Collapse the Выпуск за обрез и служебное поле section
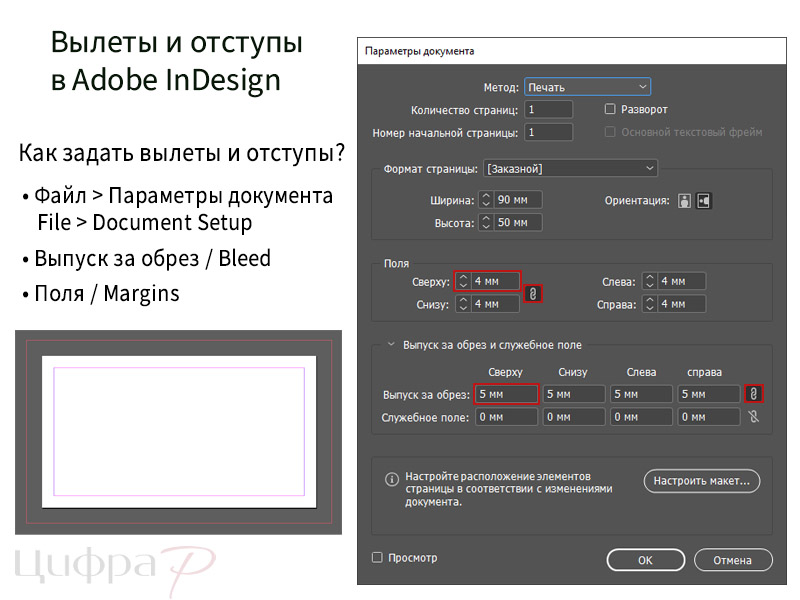Screen dimensions: 800x600 [391, 344]
